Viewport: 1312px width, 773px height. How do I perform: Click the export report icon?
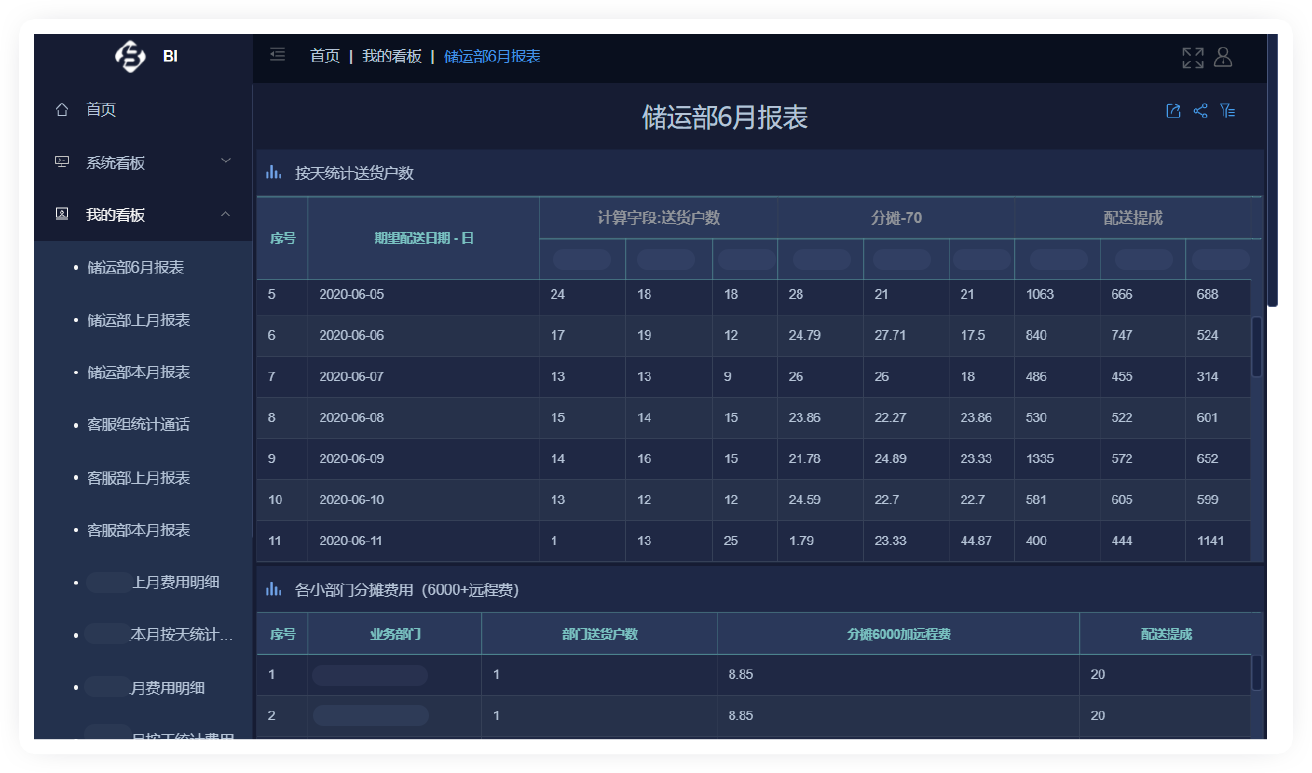[x=1173, y=111]
